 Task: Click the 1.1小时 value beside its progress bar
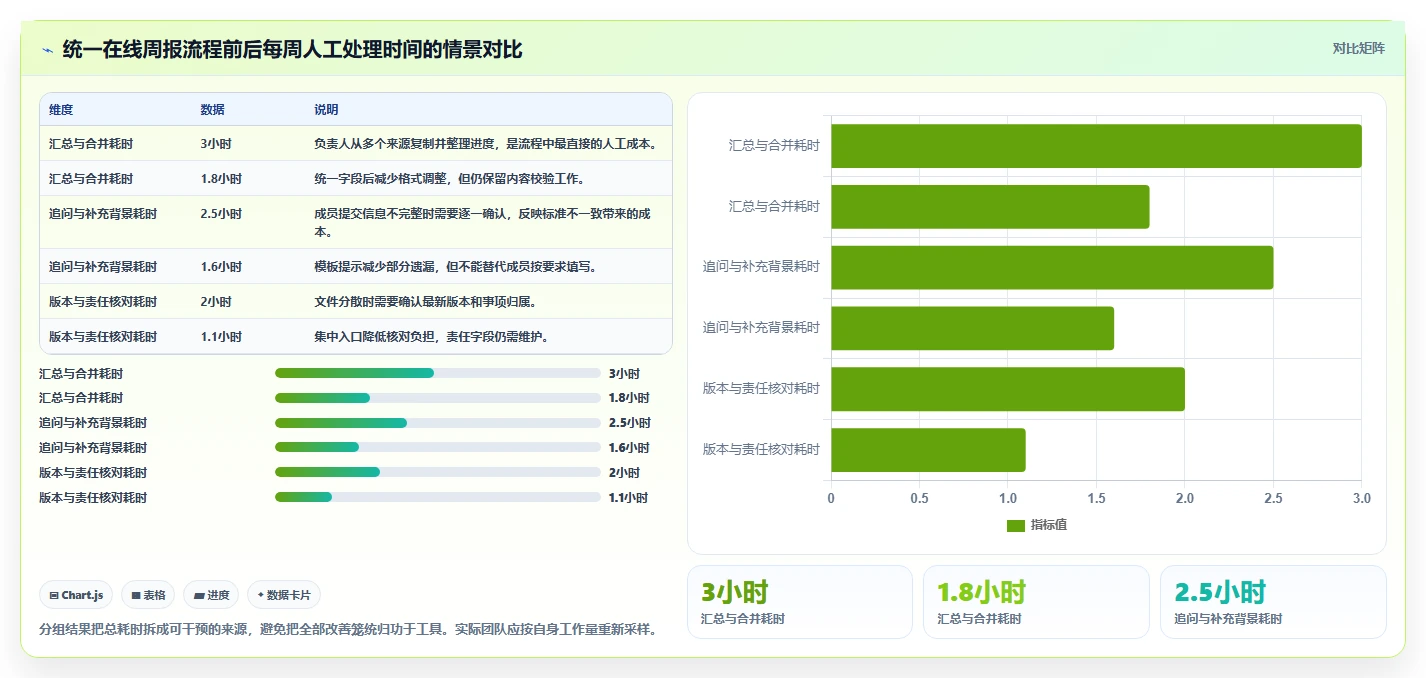(x=629, y=497)
